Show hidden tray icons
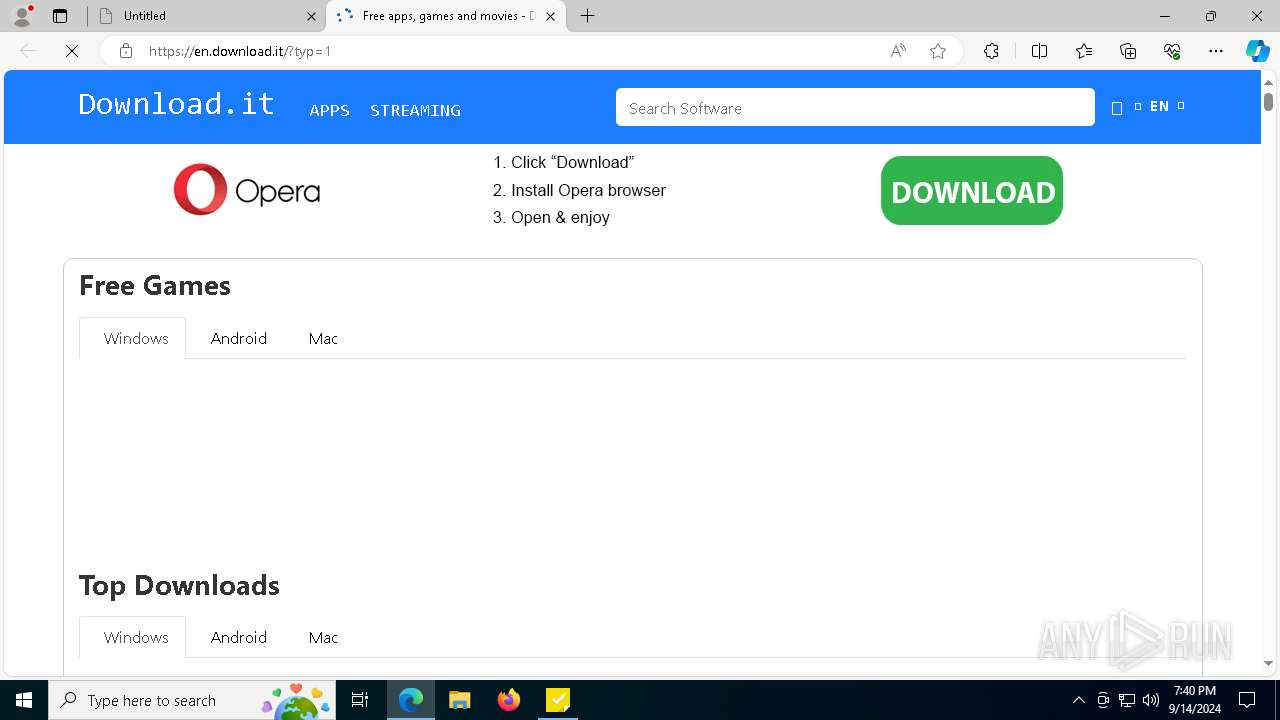 [1078, 700]
